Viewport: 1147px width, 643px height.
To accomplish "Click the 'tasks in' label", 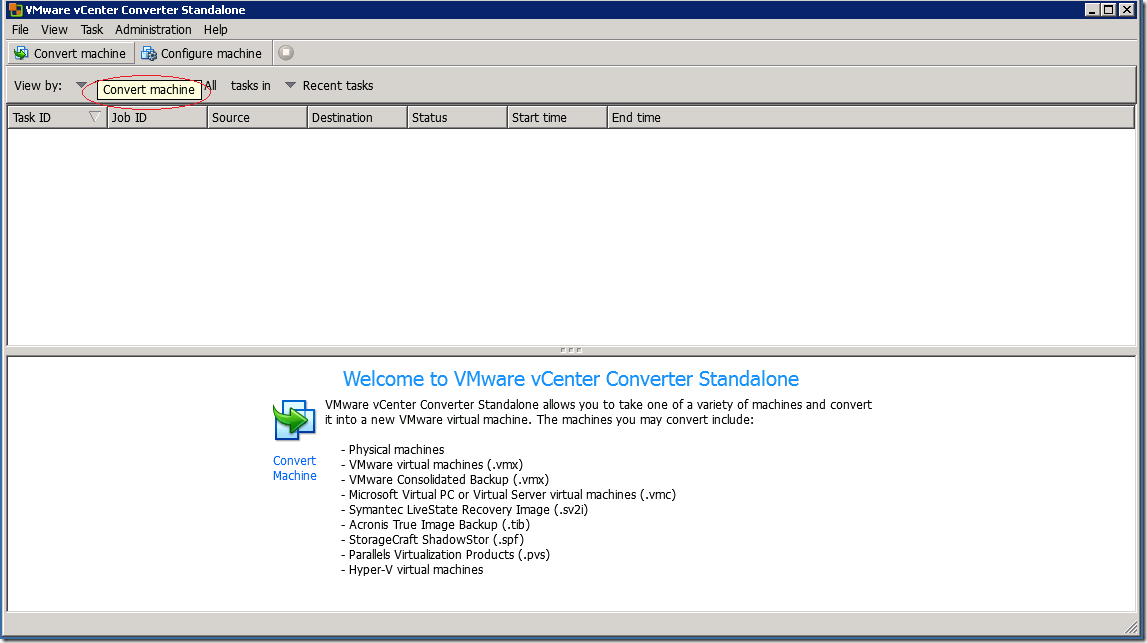I will pos(250,86).
